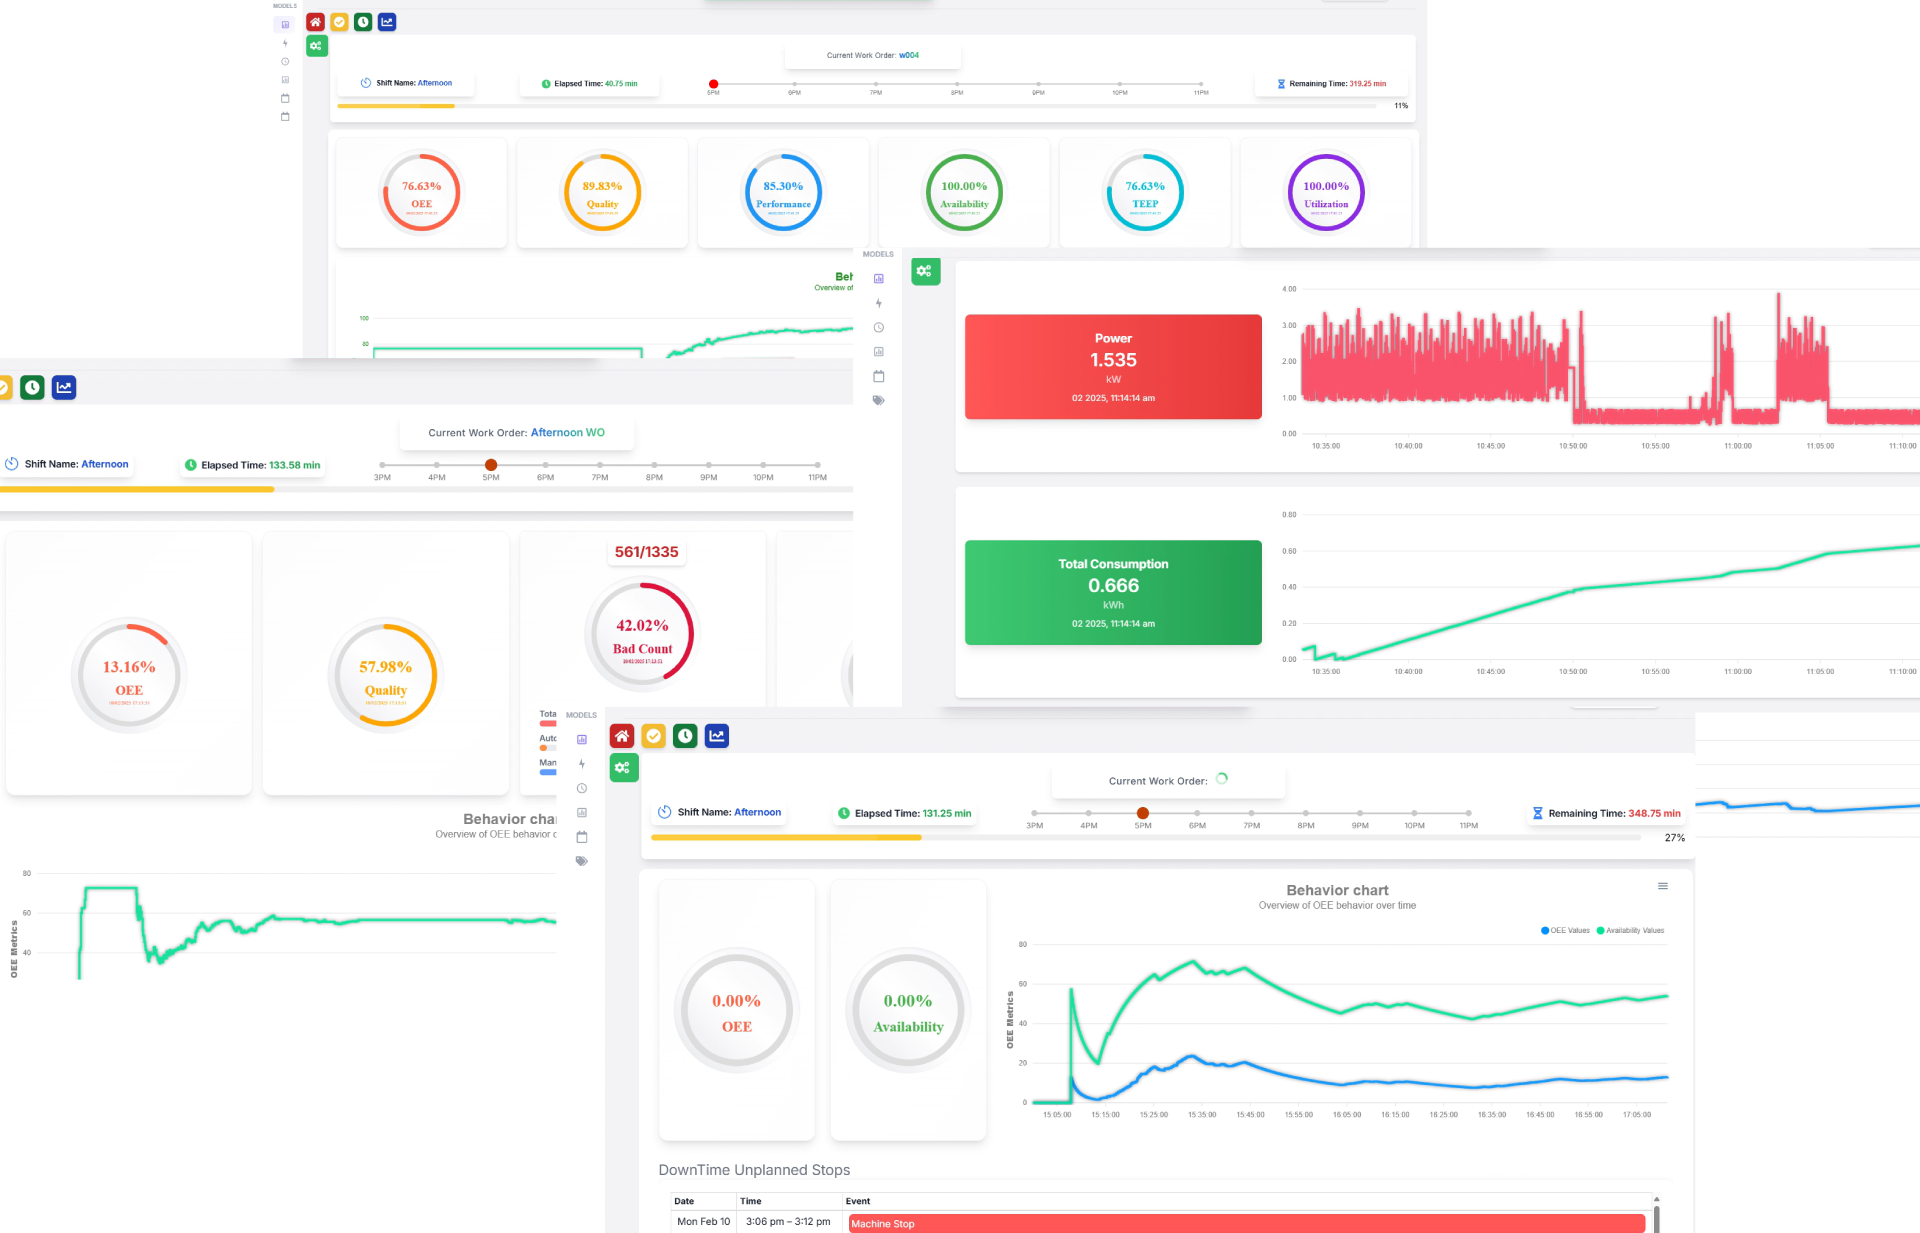Viewport: 1920px width, 1233px height.
Task: Select the lightning bolt sidebar icon in the w004 panel
Action: [285, 43]
